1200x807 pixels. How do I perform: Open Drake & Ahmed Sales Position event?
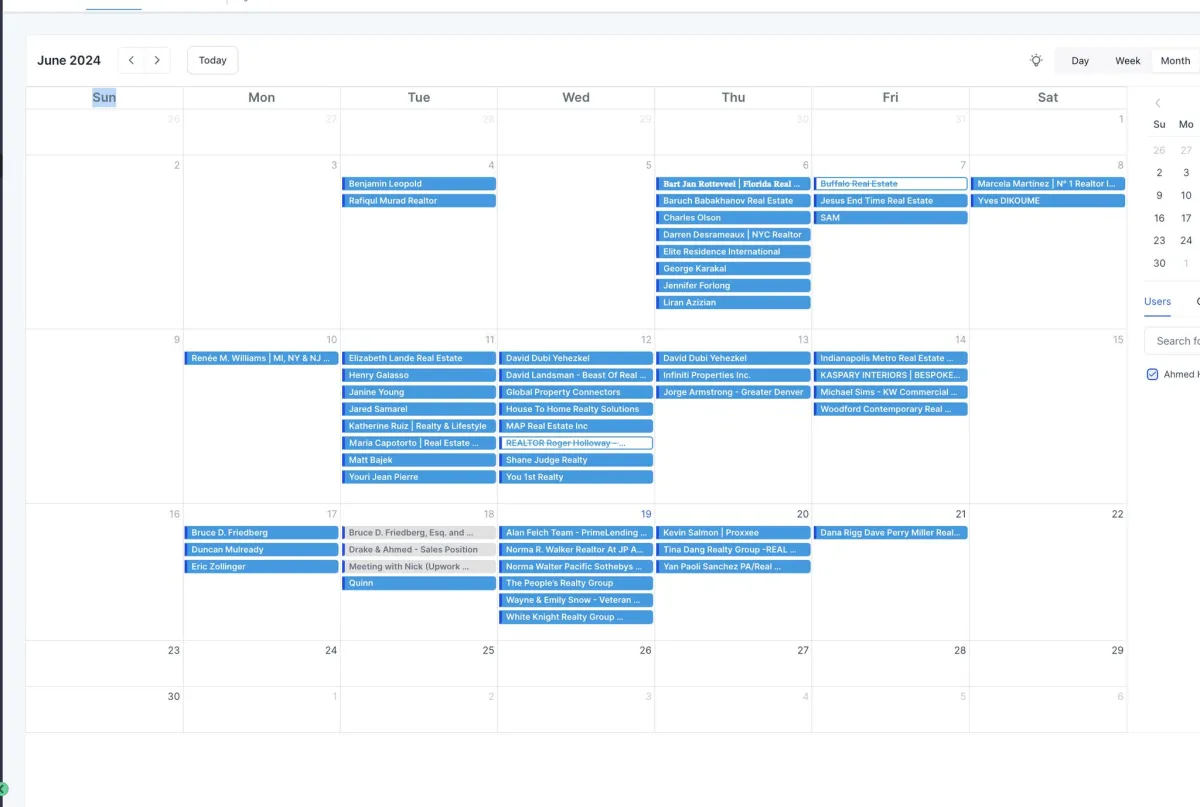point(419,550)
